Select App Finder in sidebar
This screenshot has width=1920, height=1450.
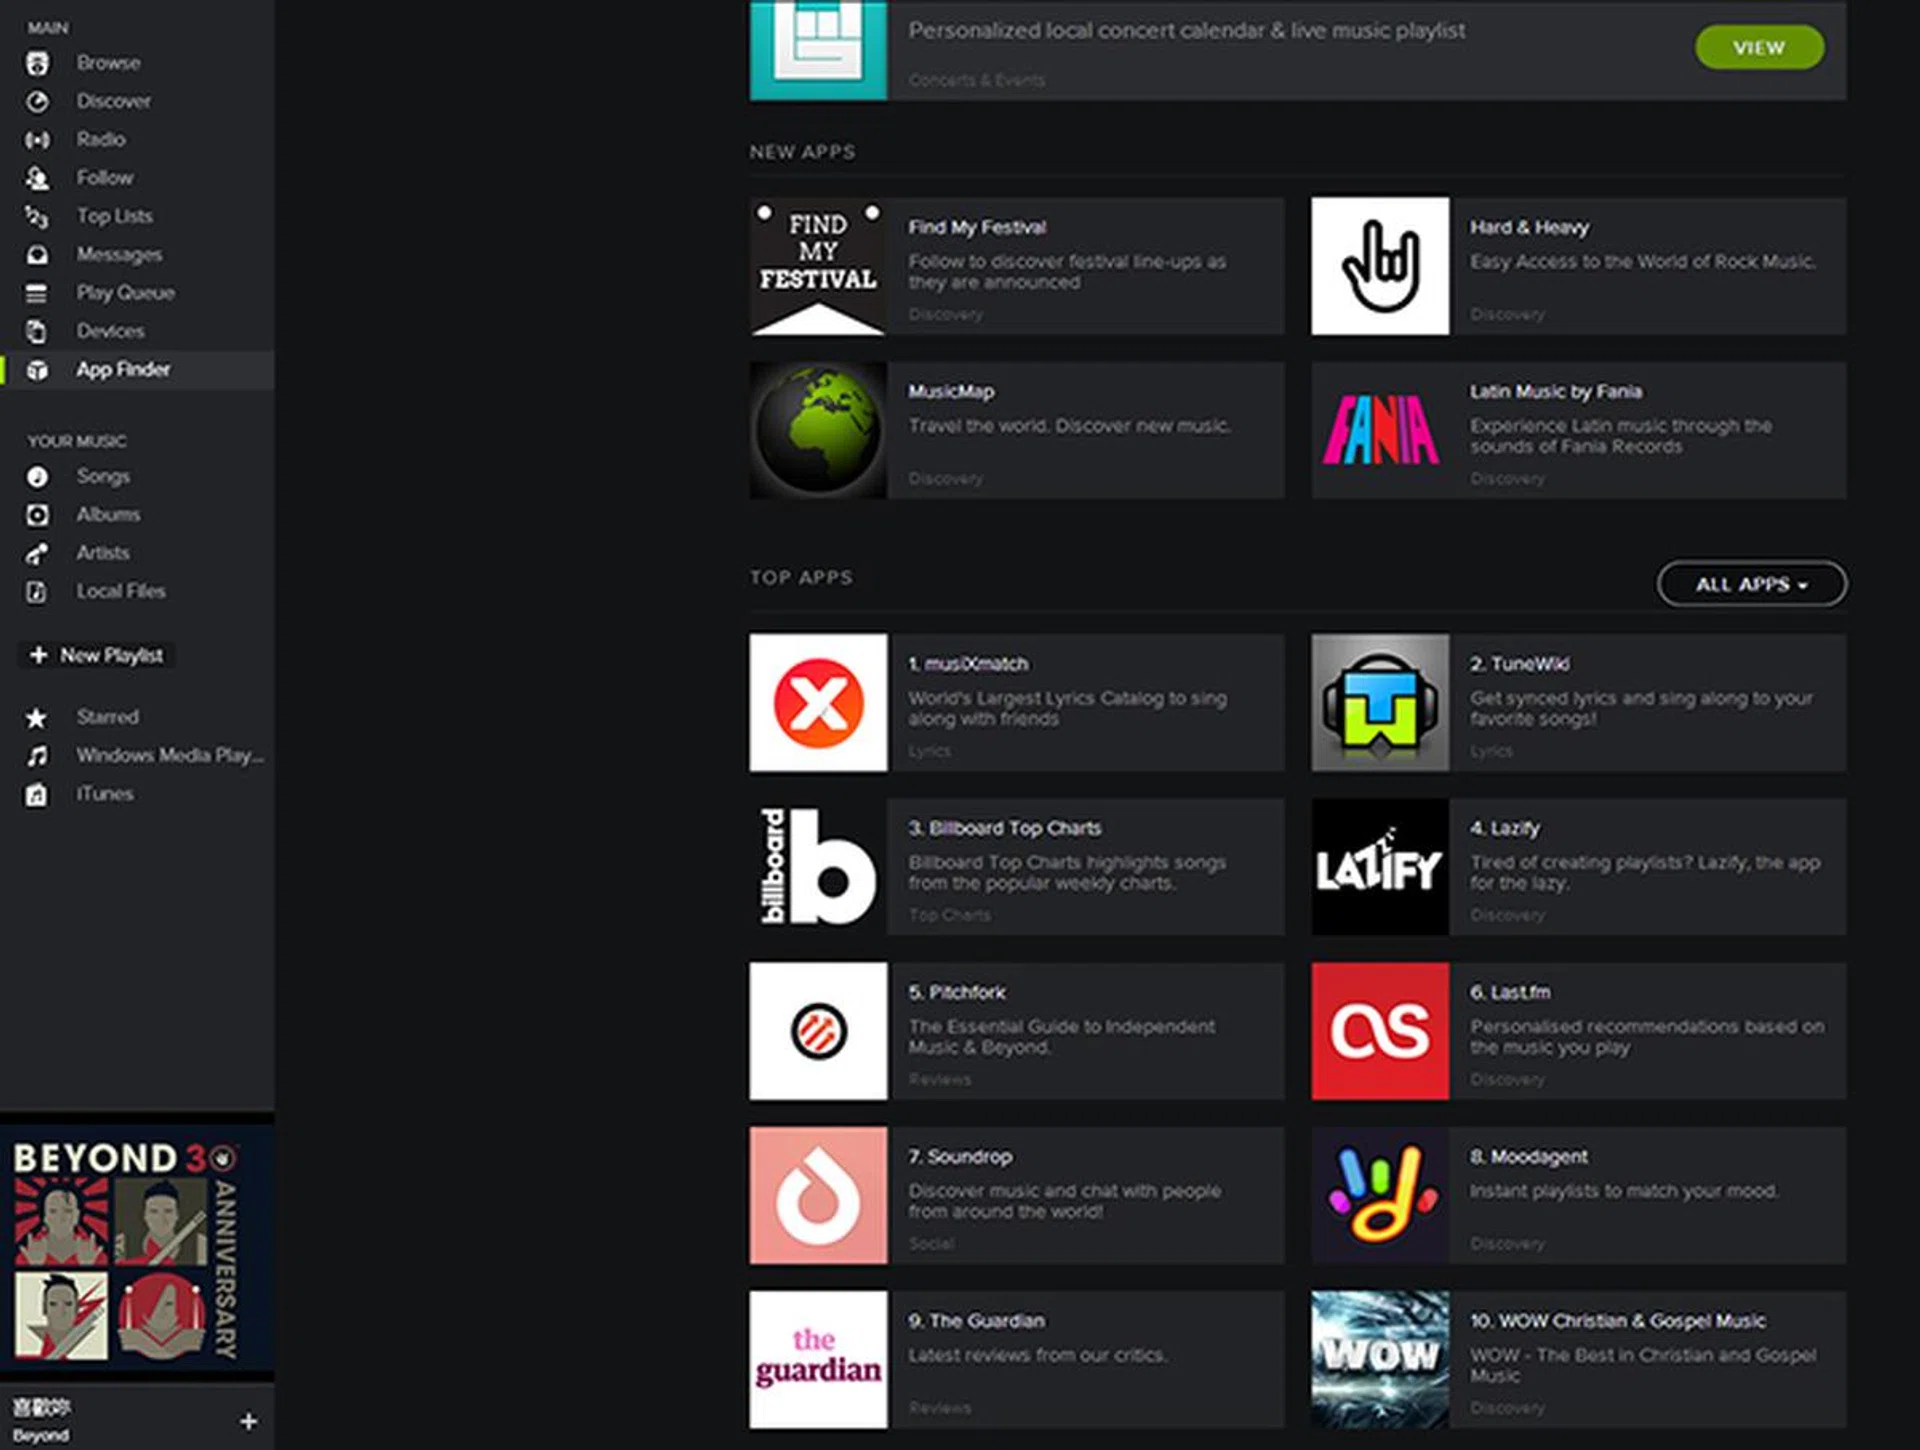(123, 370)
